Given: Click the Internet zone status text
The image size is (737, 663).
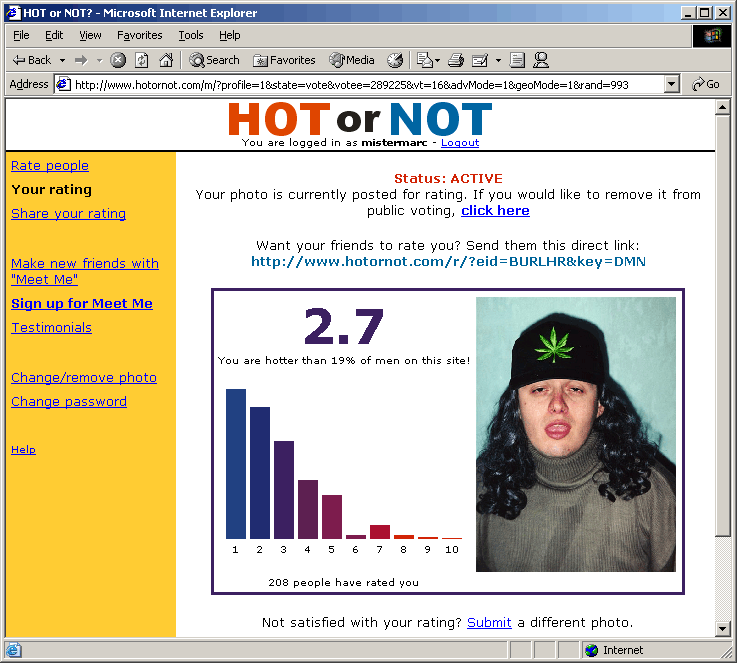Looking at the screenshot, I should point(623,650).
